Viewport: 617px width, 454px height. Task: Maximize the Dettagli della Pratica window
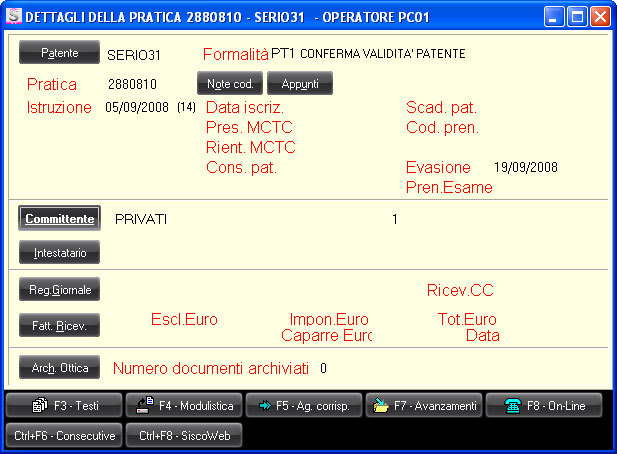[x=577, y=16]
